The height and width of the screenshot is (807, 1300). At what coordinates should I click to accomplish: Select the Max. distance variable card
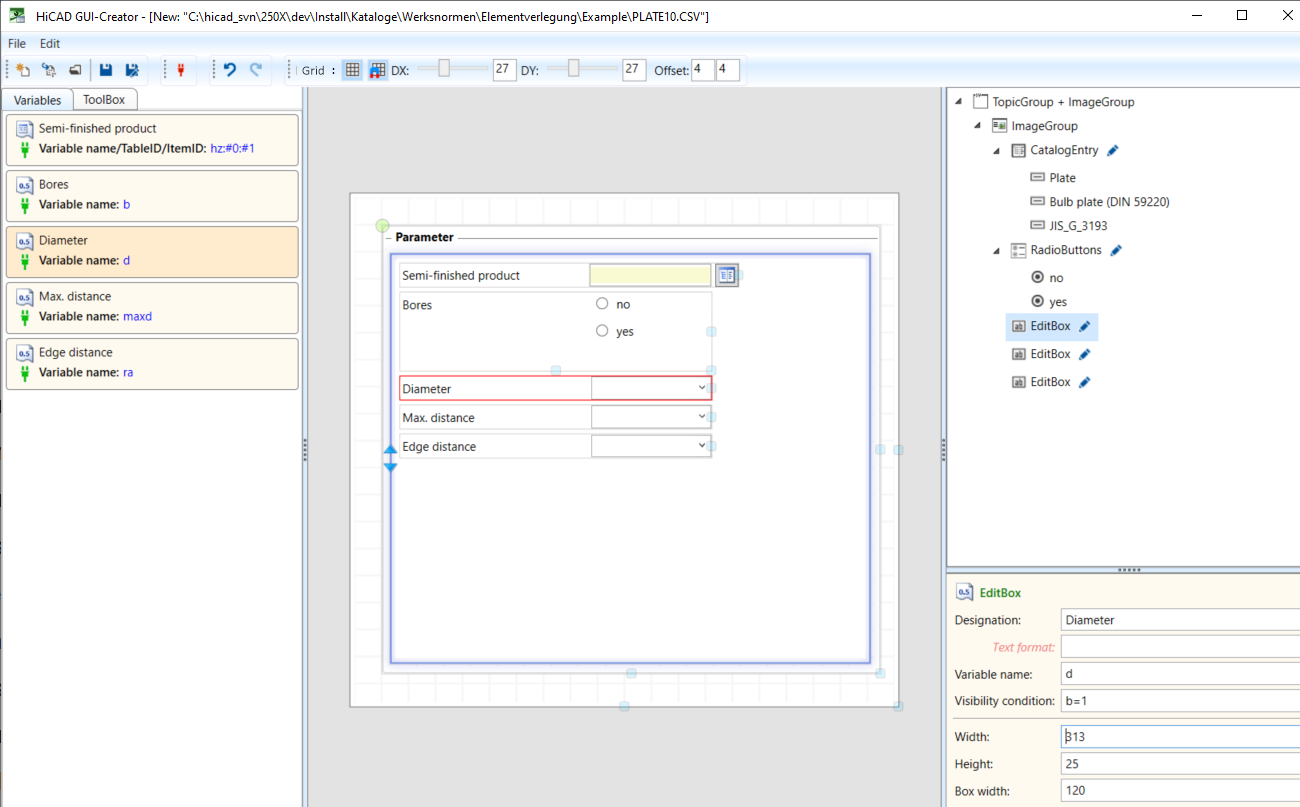[x=152, y=307]
